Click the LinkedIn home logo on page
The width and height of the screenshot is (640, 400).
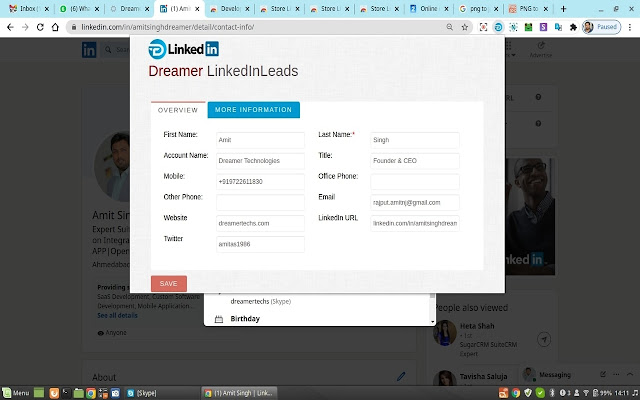tap(89, 50)
